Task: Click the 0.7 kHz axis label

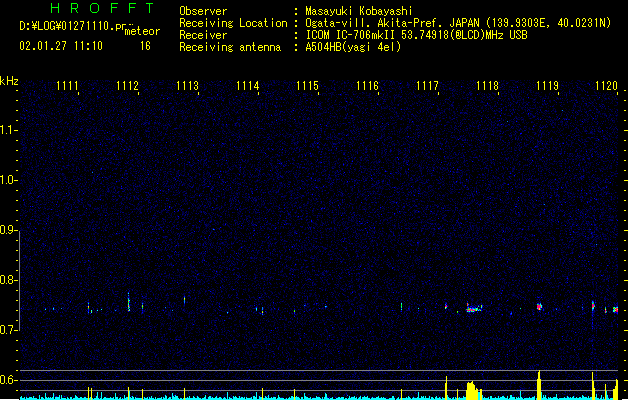Action: point(8,330)
